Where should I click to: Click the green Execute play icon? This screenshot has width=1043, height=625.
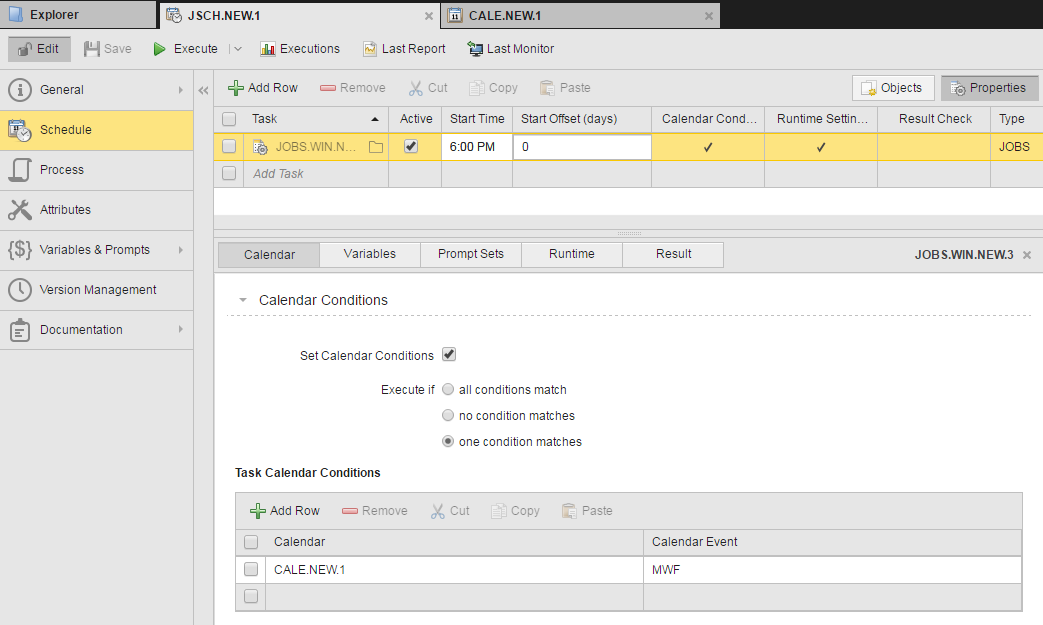pos(159,49)
